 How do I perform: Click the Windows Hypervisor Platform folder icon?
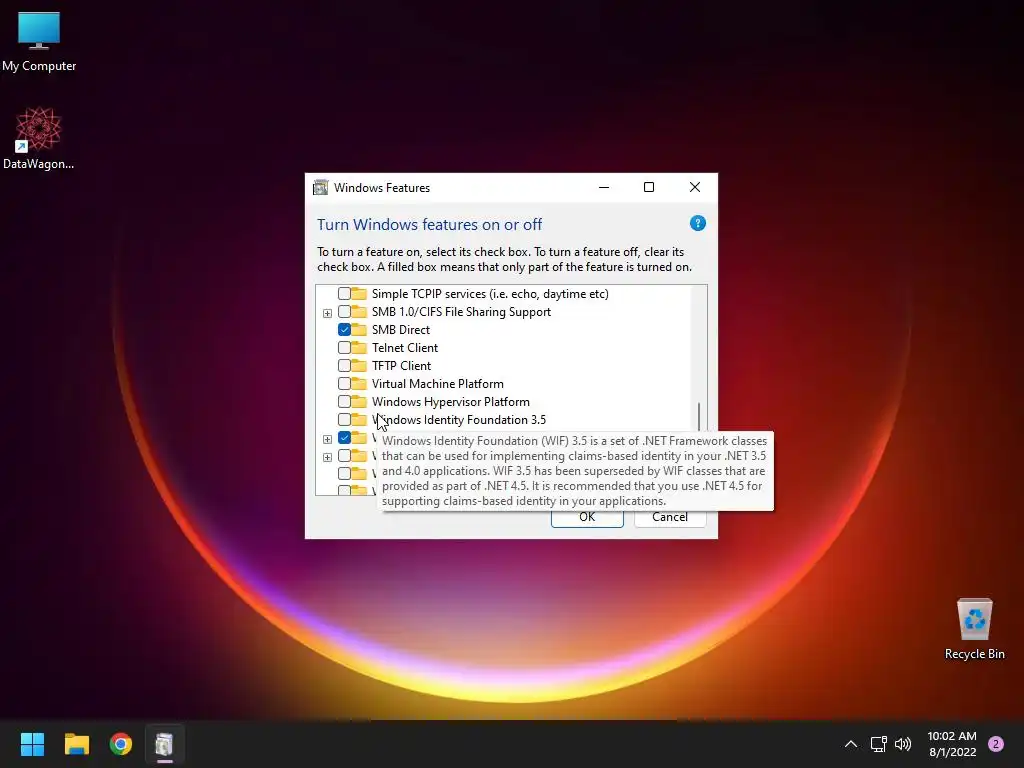click(x=359, y=401)
